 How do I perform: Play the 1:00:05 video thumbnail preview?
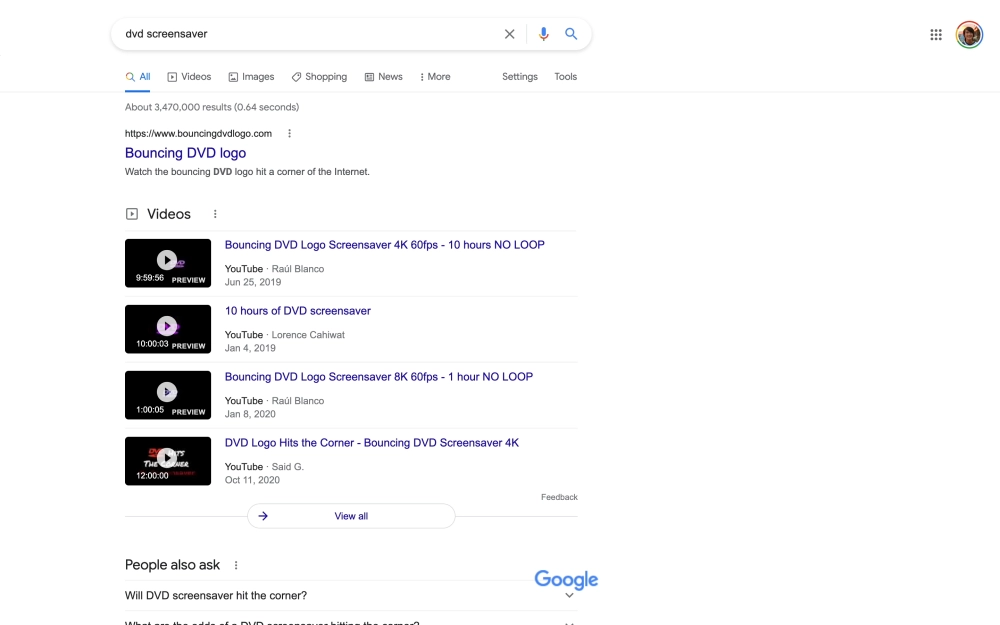tap(168, 395)
